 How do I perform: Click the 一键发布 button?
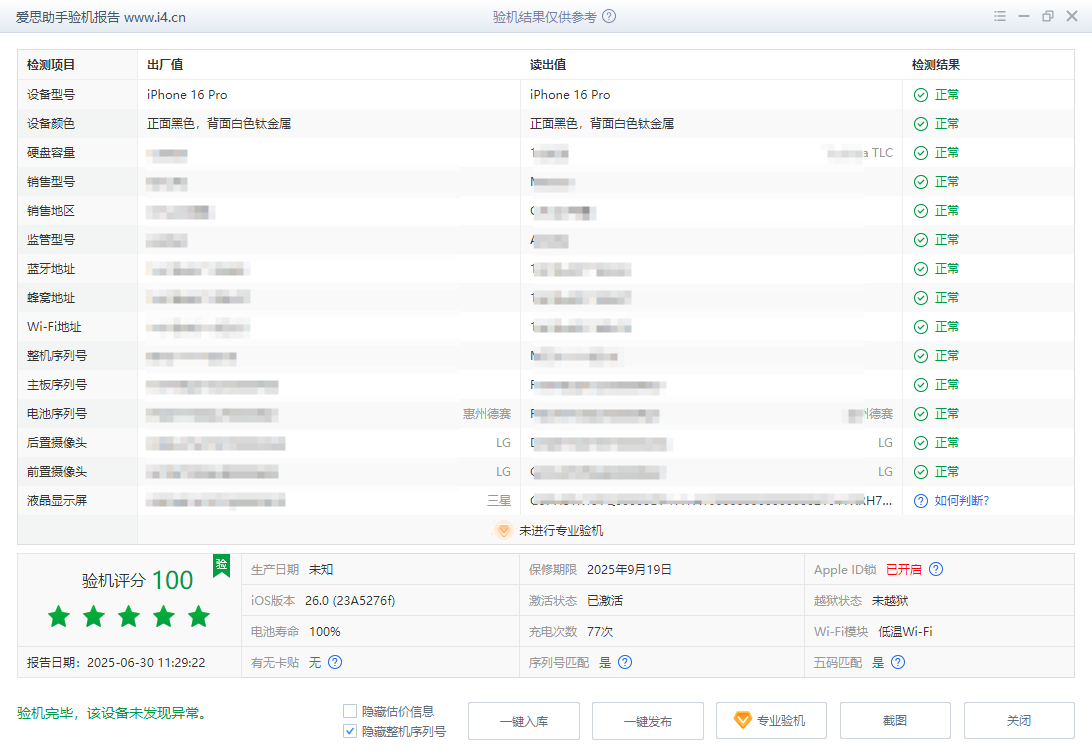point(647,720)
